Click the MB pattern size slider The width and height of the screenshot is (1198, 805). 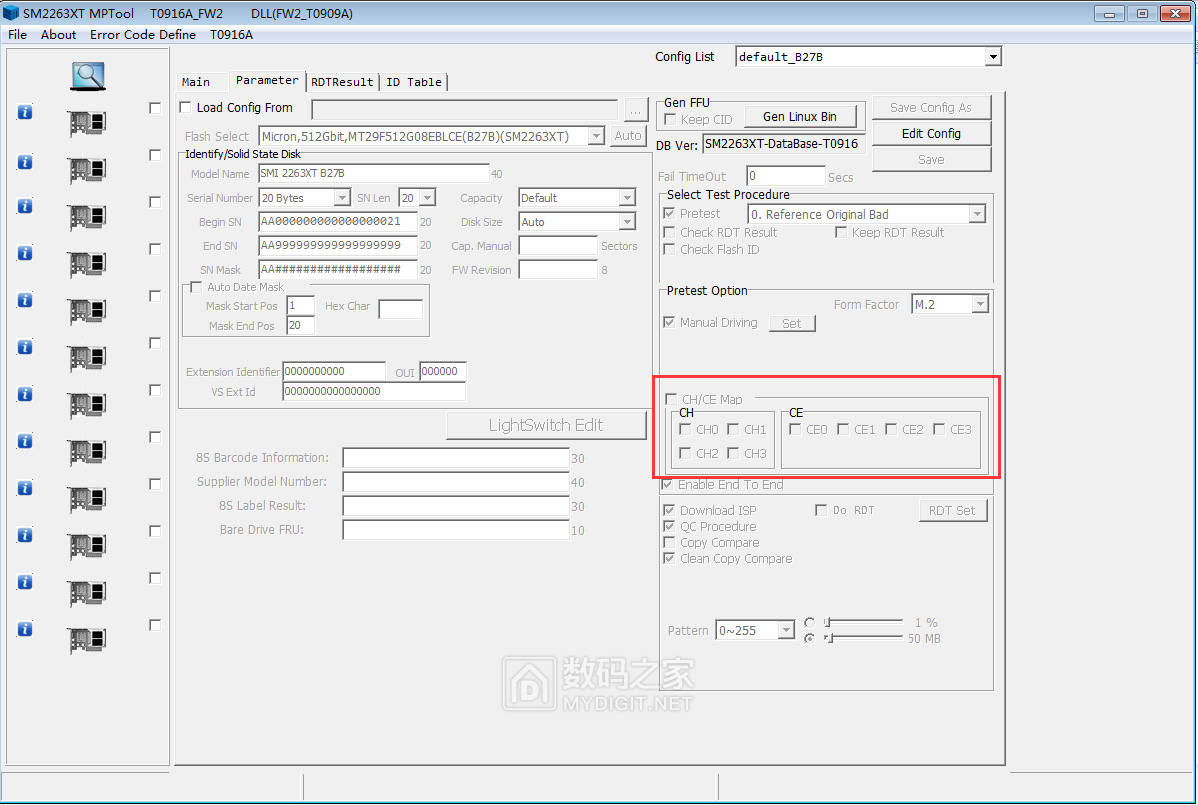[x=864, y=638]
